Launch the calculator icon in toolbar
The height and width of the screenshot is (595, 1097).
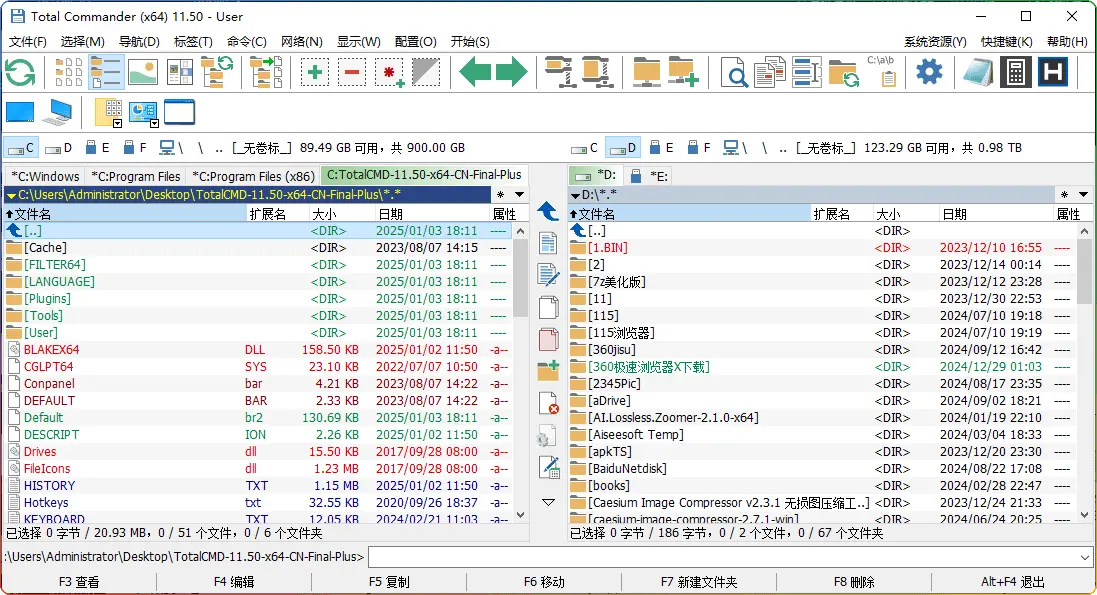(x=1016, y=72)
